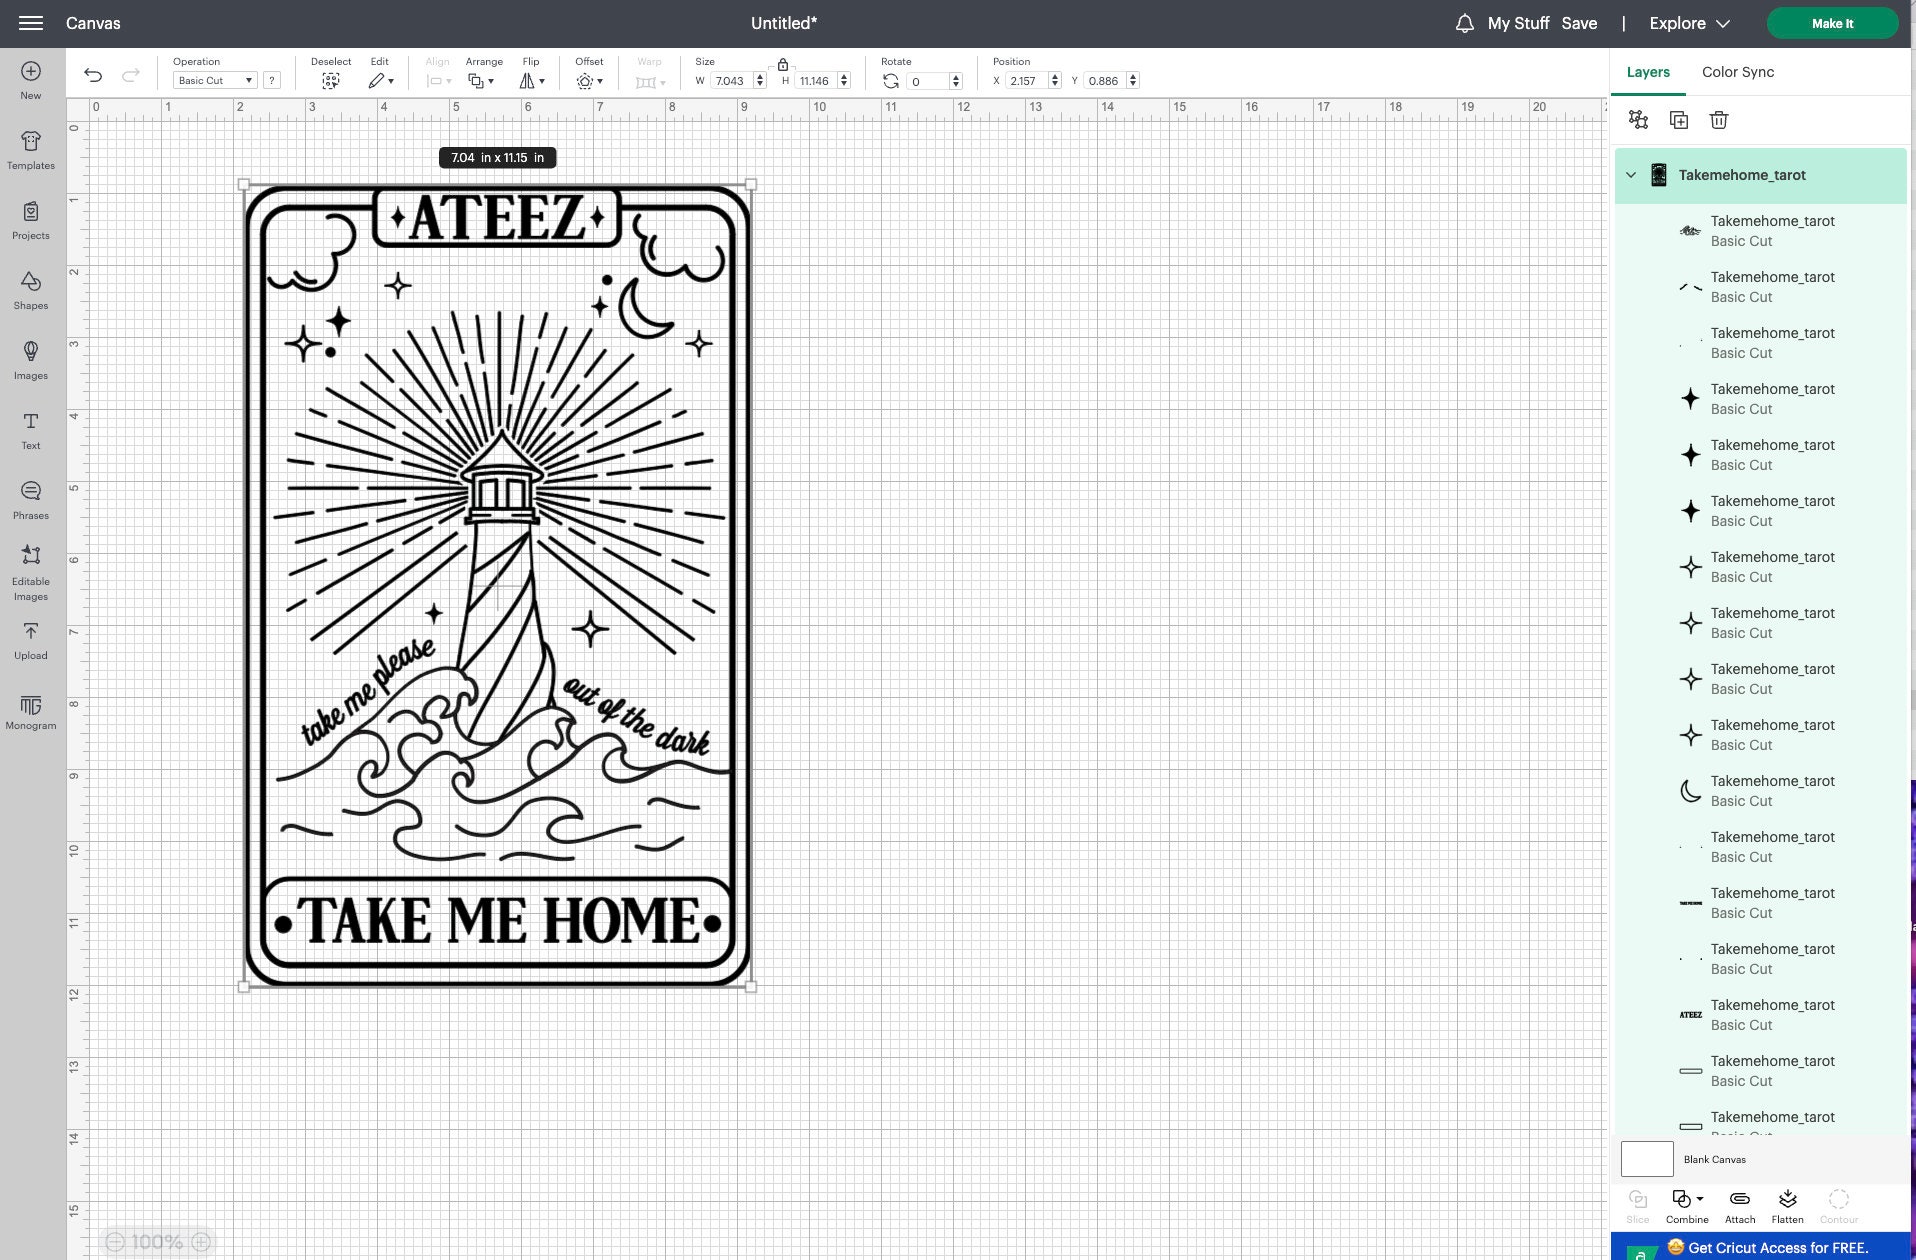Switch to the Color Sync tab

(1738, 72)
